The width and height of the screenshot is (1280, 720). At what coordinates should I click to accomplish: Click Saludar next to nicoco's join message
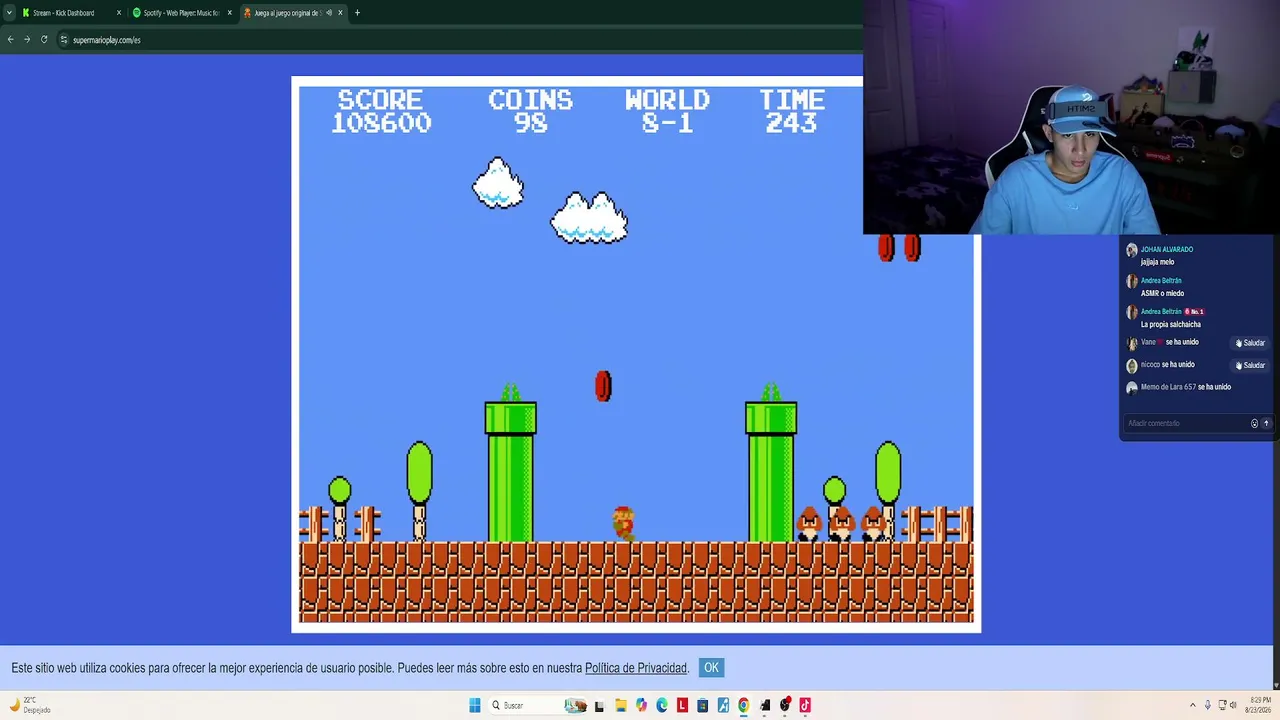[1250, 365]
